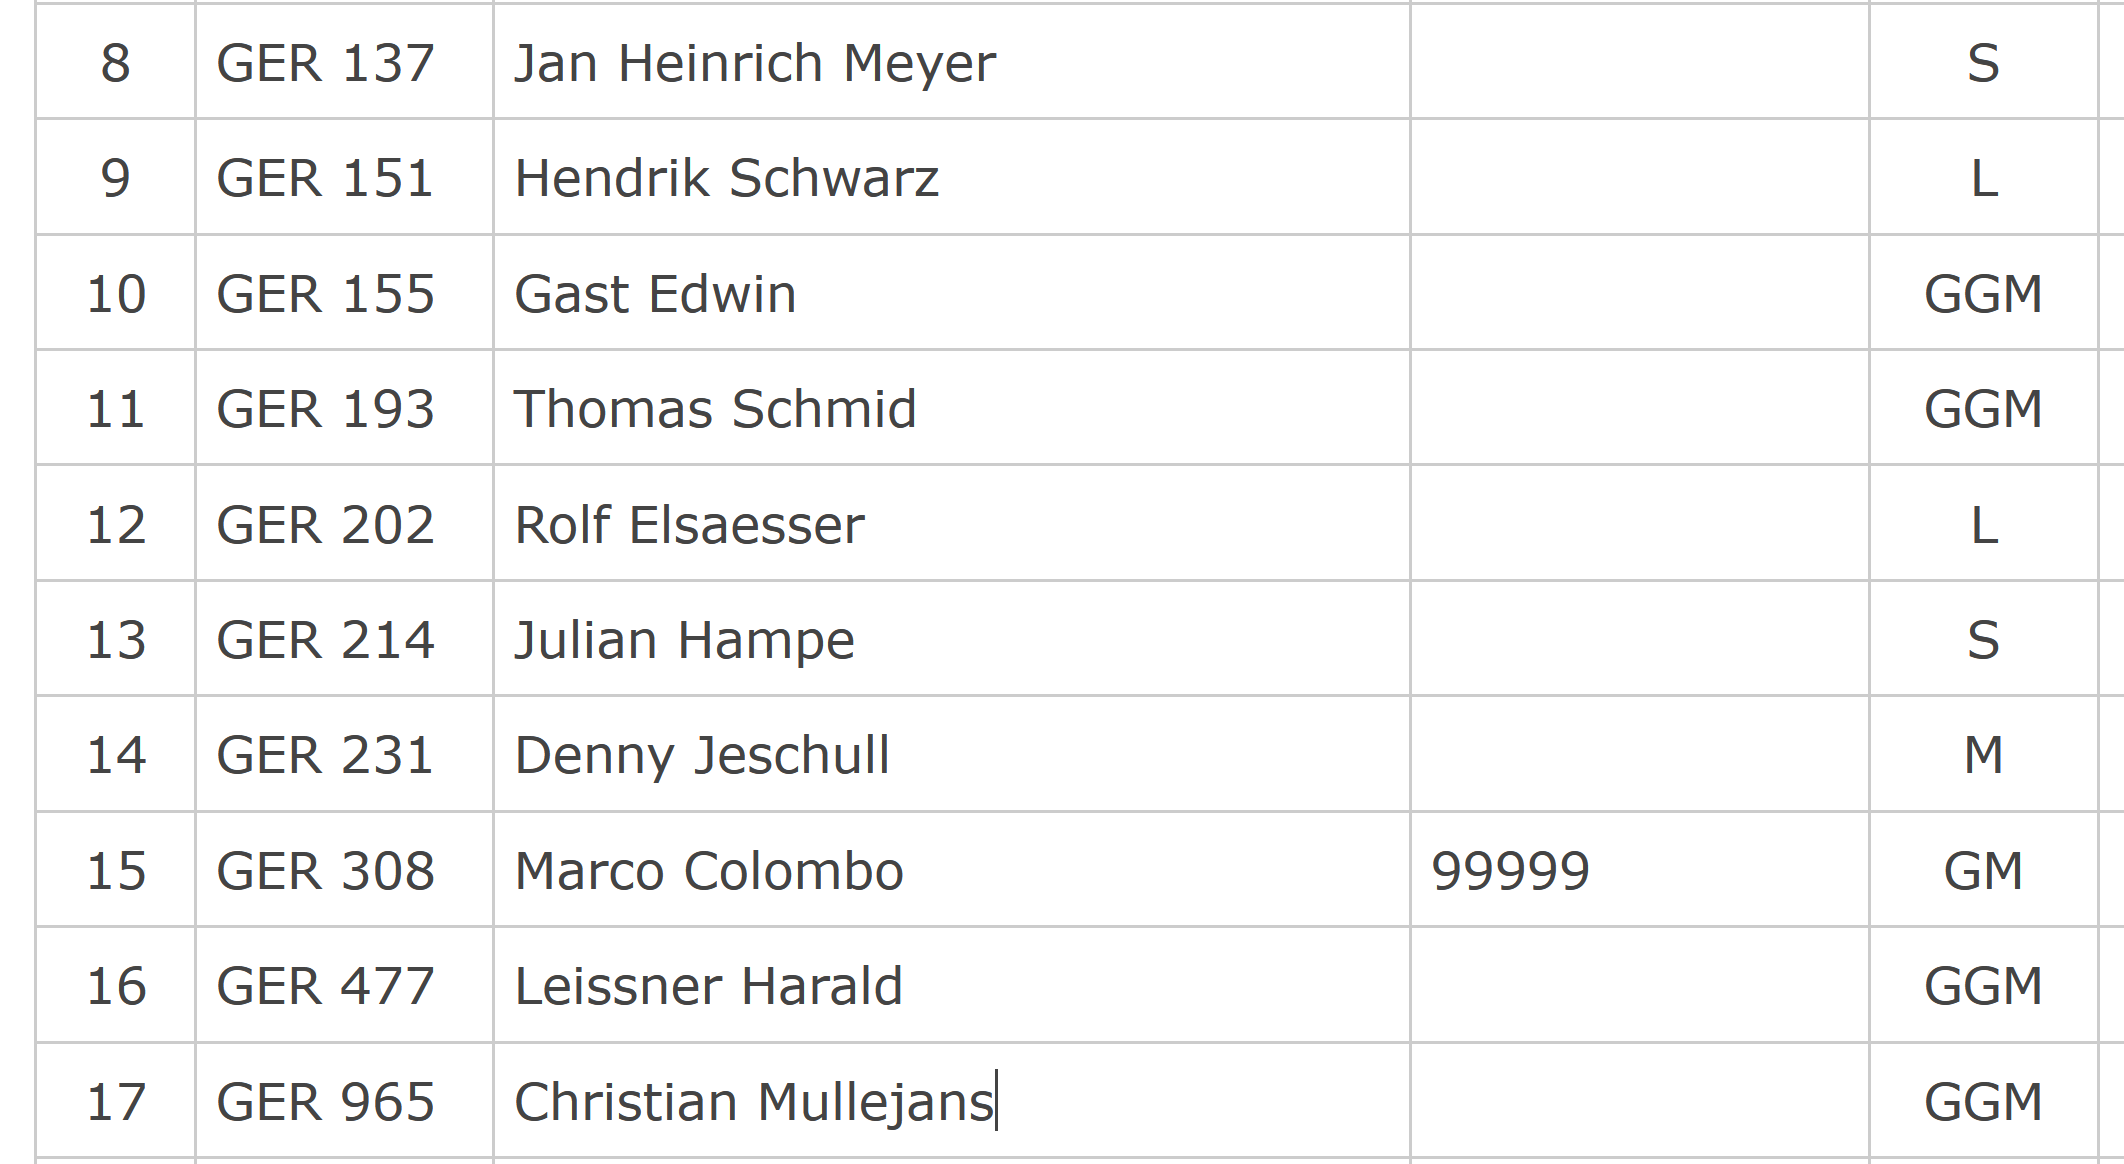The width and height of the screenshot is (2124, 1164).
Task: Select the Hendrik Schwarz name cell
Action: pos(951,177)
